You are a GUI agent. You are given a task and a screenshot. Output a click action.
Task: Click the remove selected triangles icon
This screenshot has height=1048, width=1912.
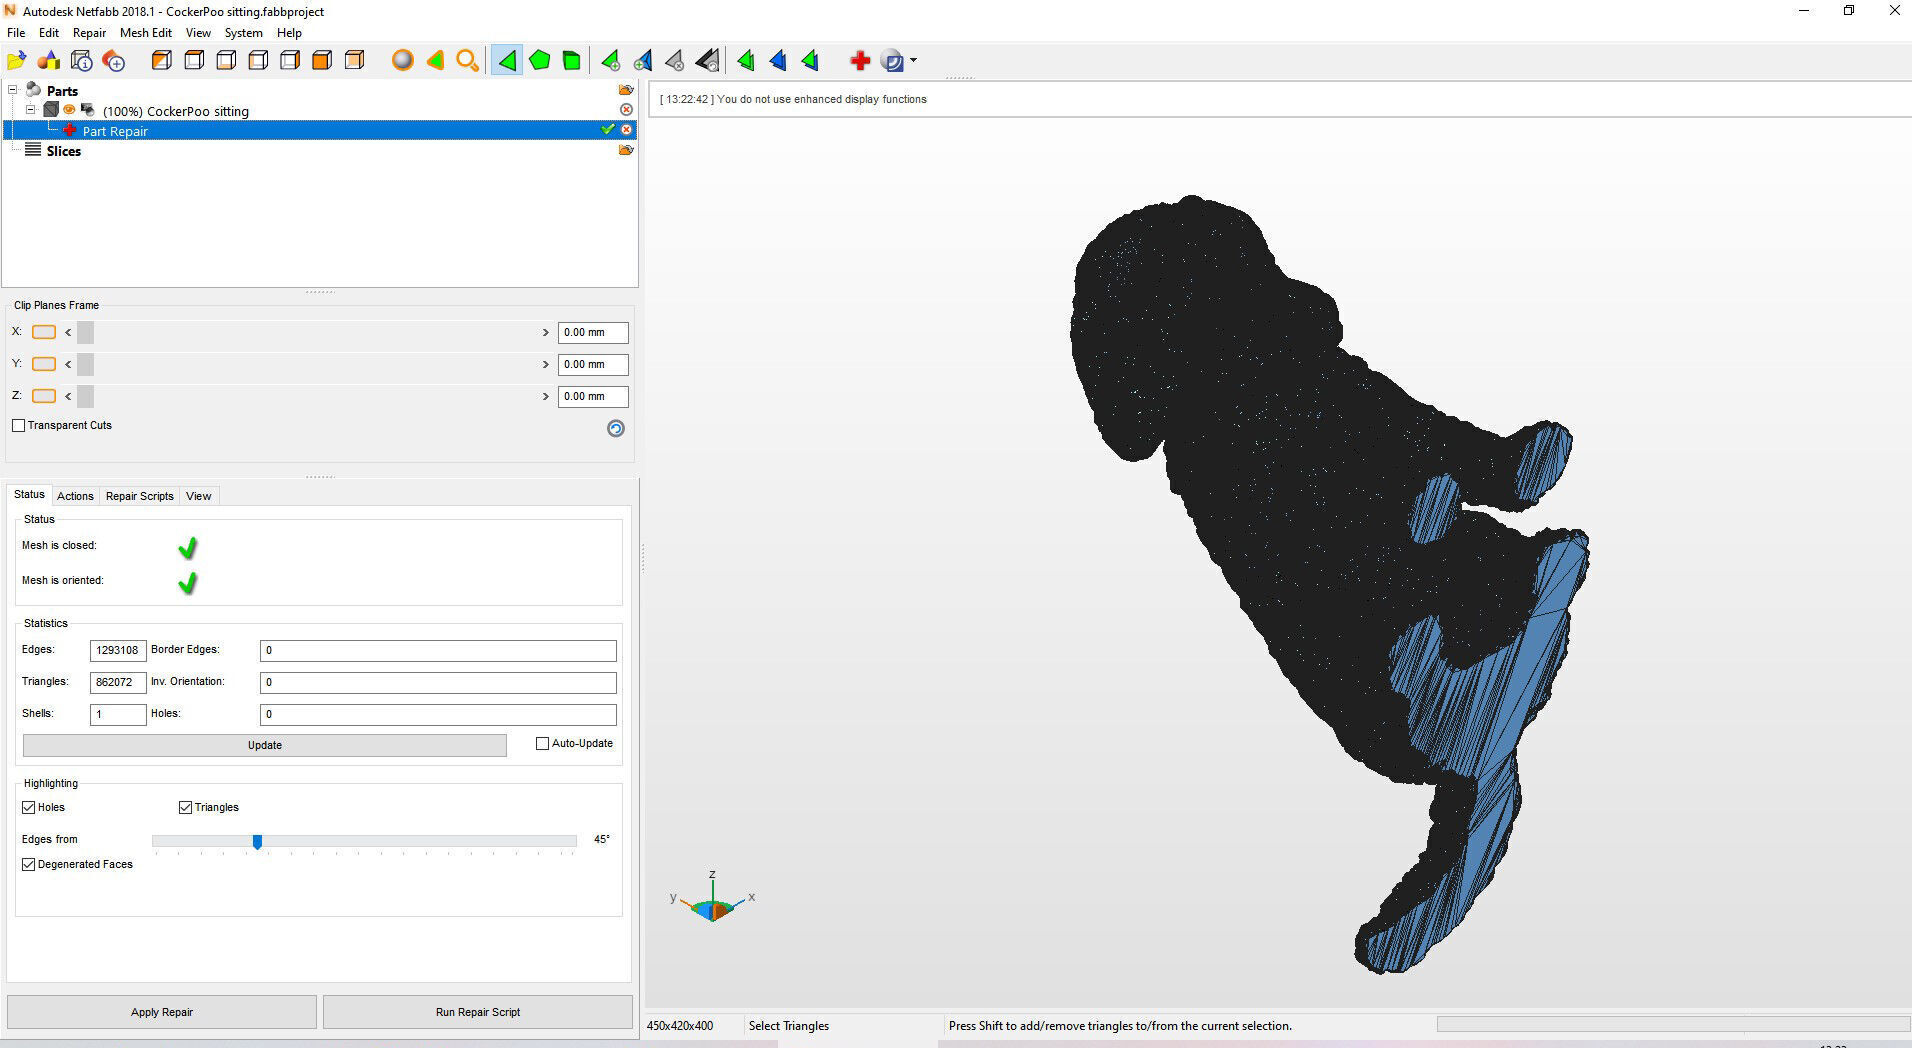(x=675, y=61)
